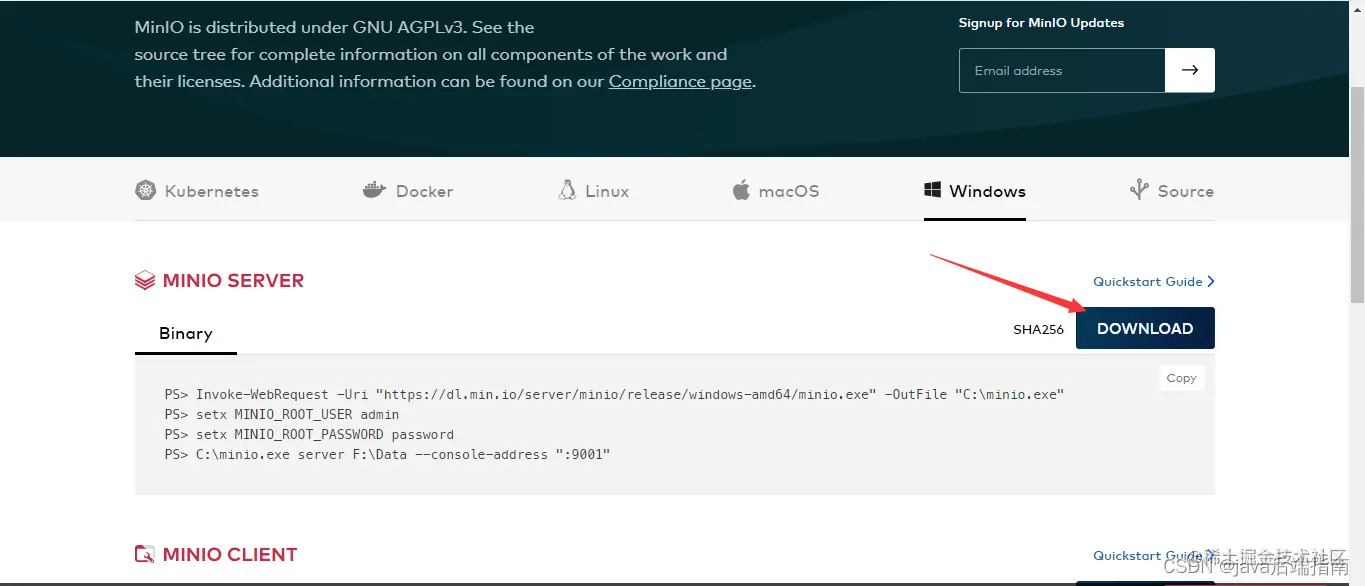1365x586 pixels.
Task: Open the Compliance page link
Action: click(680, 82)
